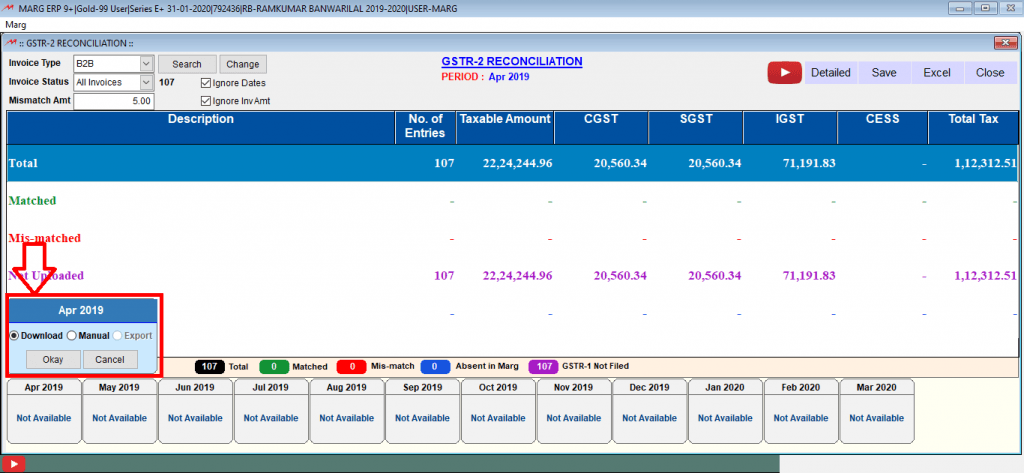Click the Apr 2019 popup title bar
Viewport: 1024px width, 473px height.
pyautogui.click(x=82, y=310)
